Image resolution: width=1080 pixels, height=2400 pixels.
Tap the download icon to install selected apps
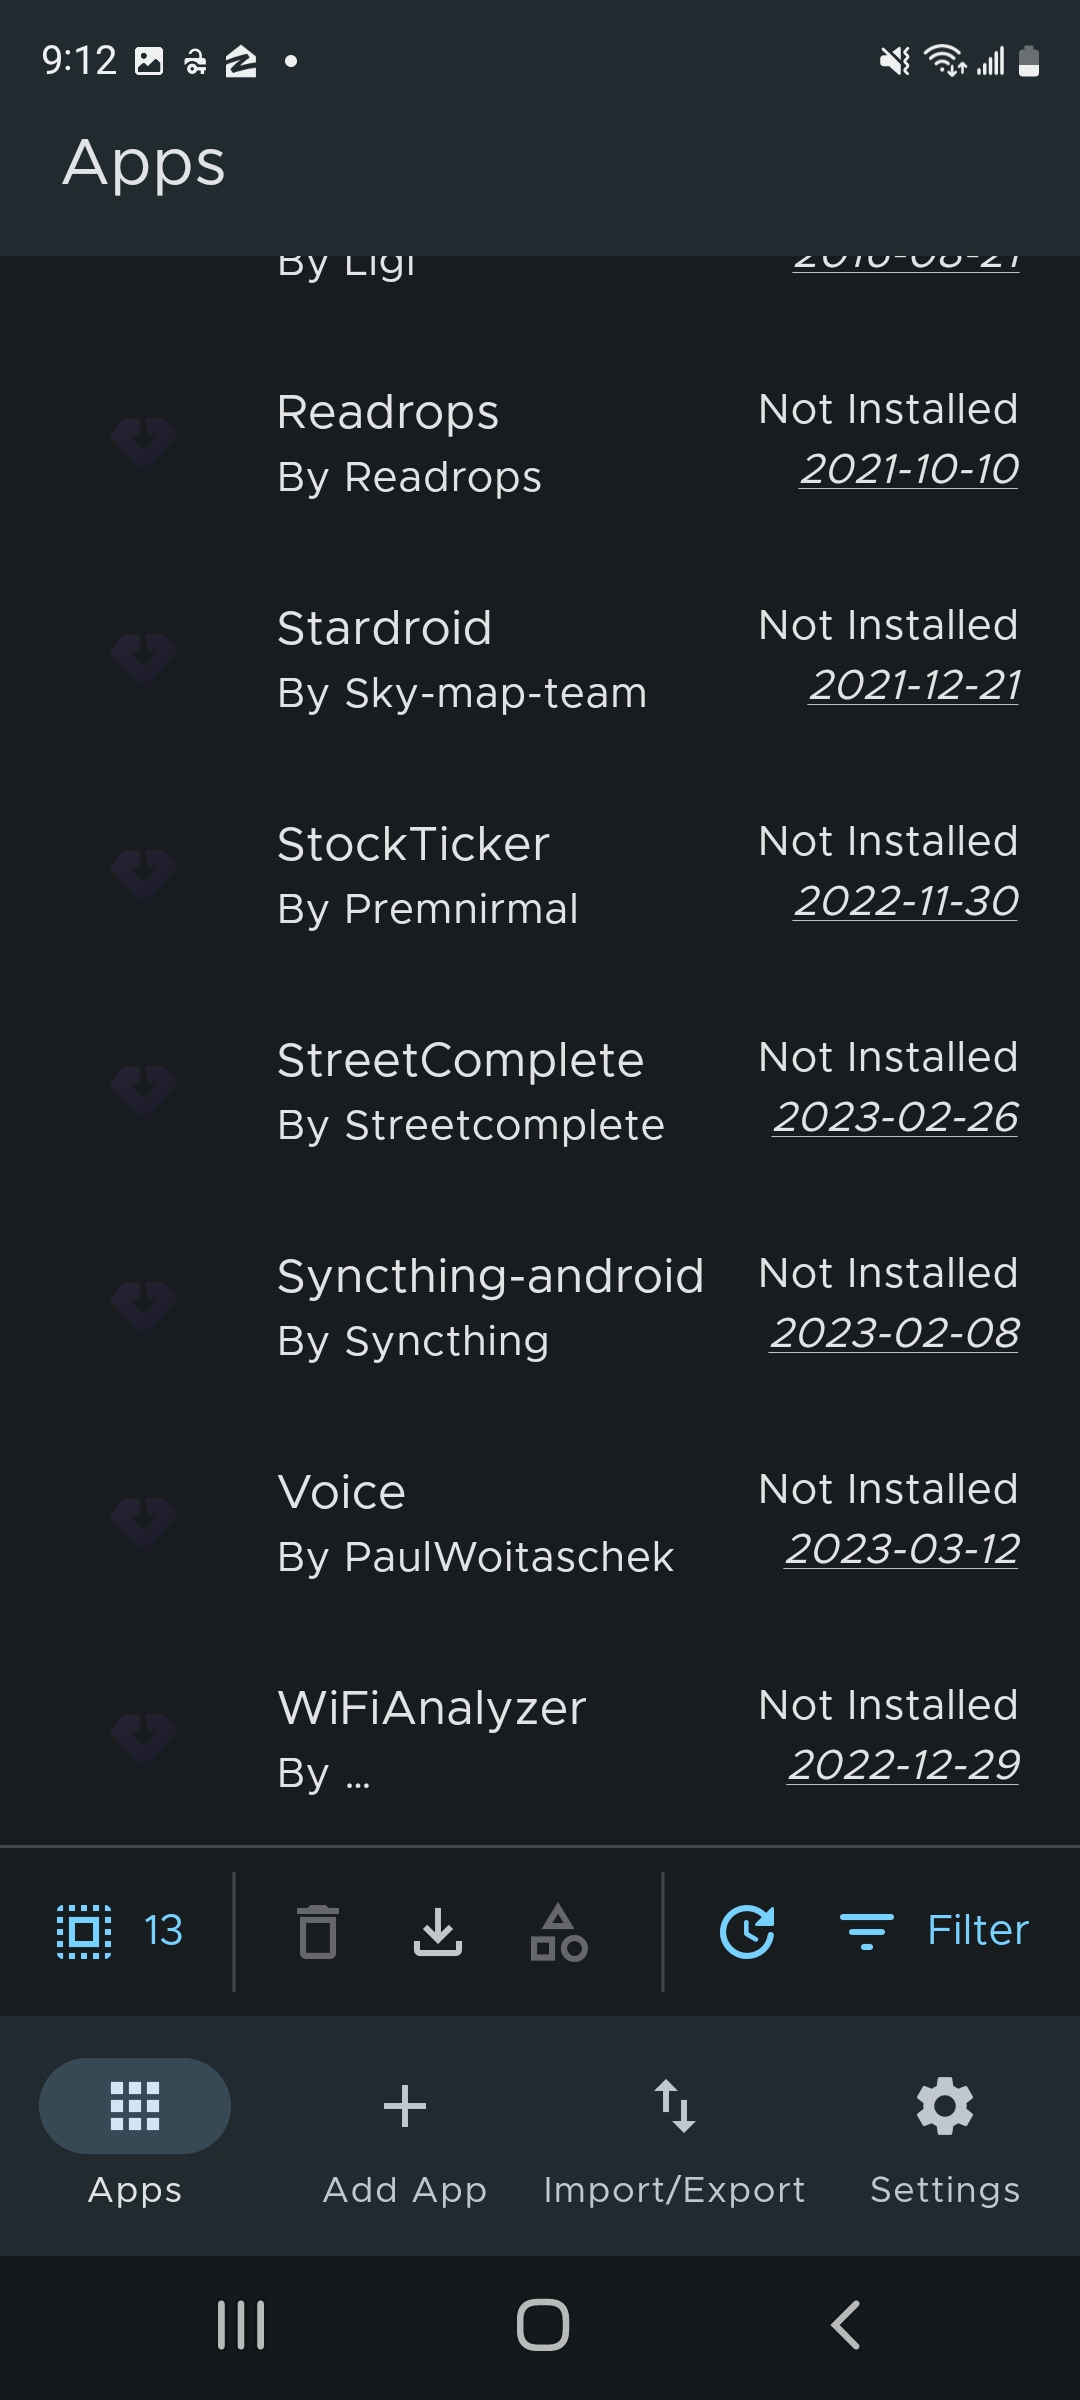[439, 1930]
